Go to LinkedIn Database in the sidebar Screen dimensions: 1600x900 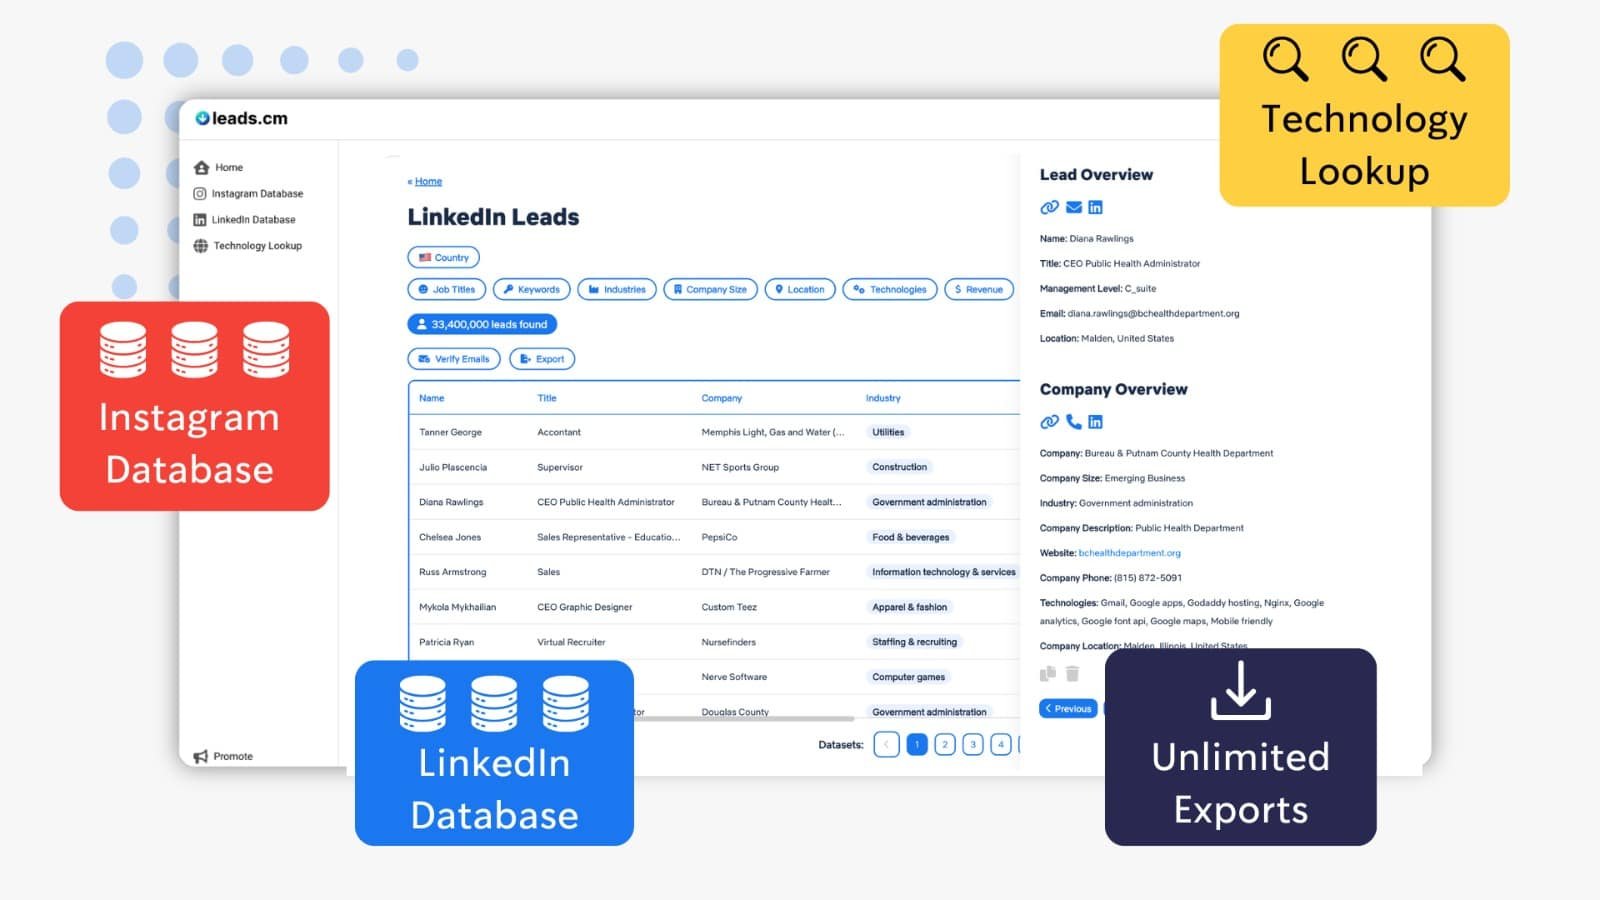tap(252, 220)
